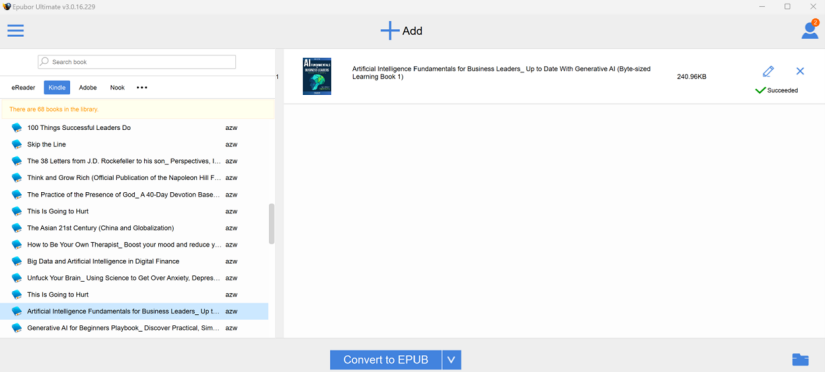Remove the converted book with X icon
The width and height of the screenshot is (825, 372).
(x=800, y=71)
